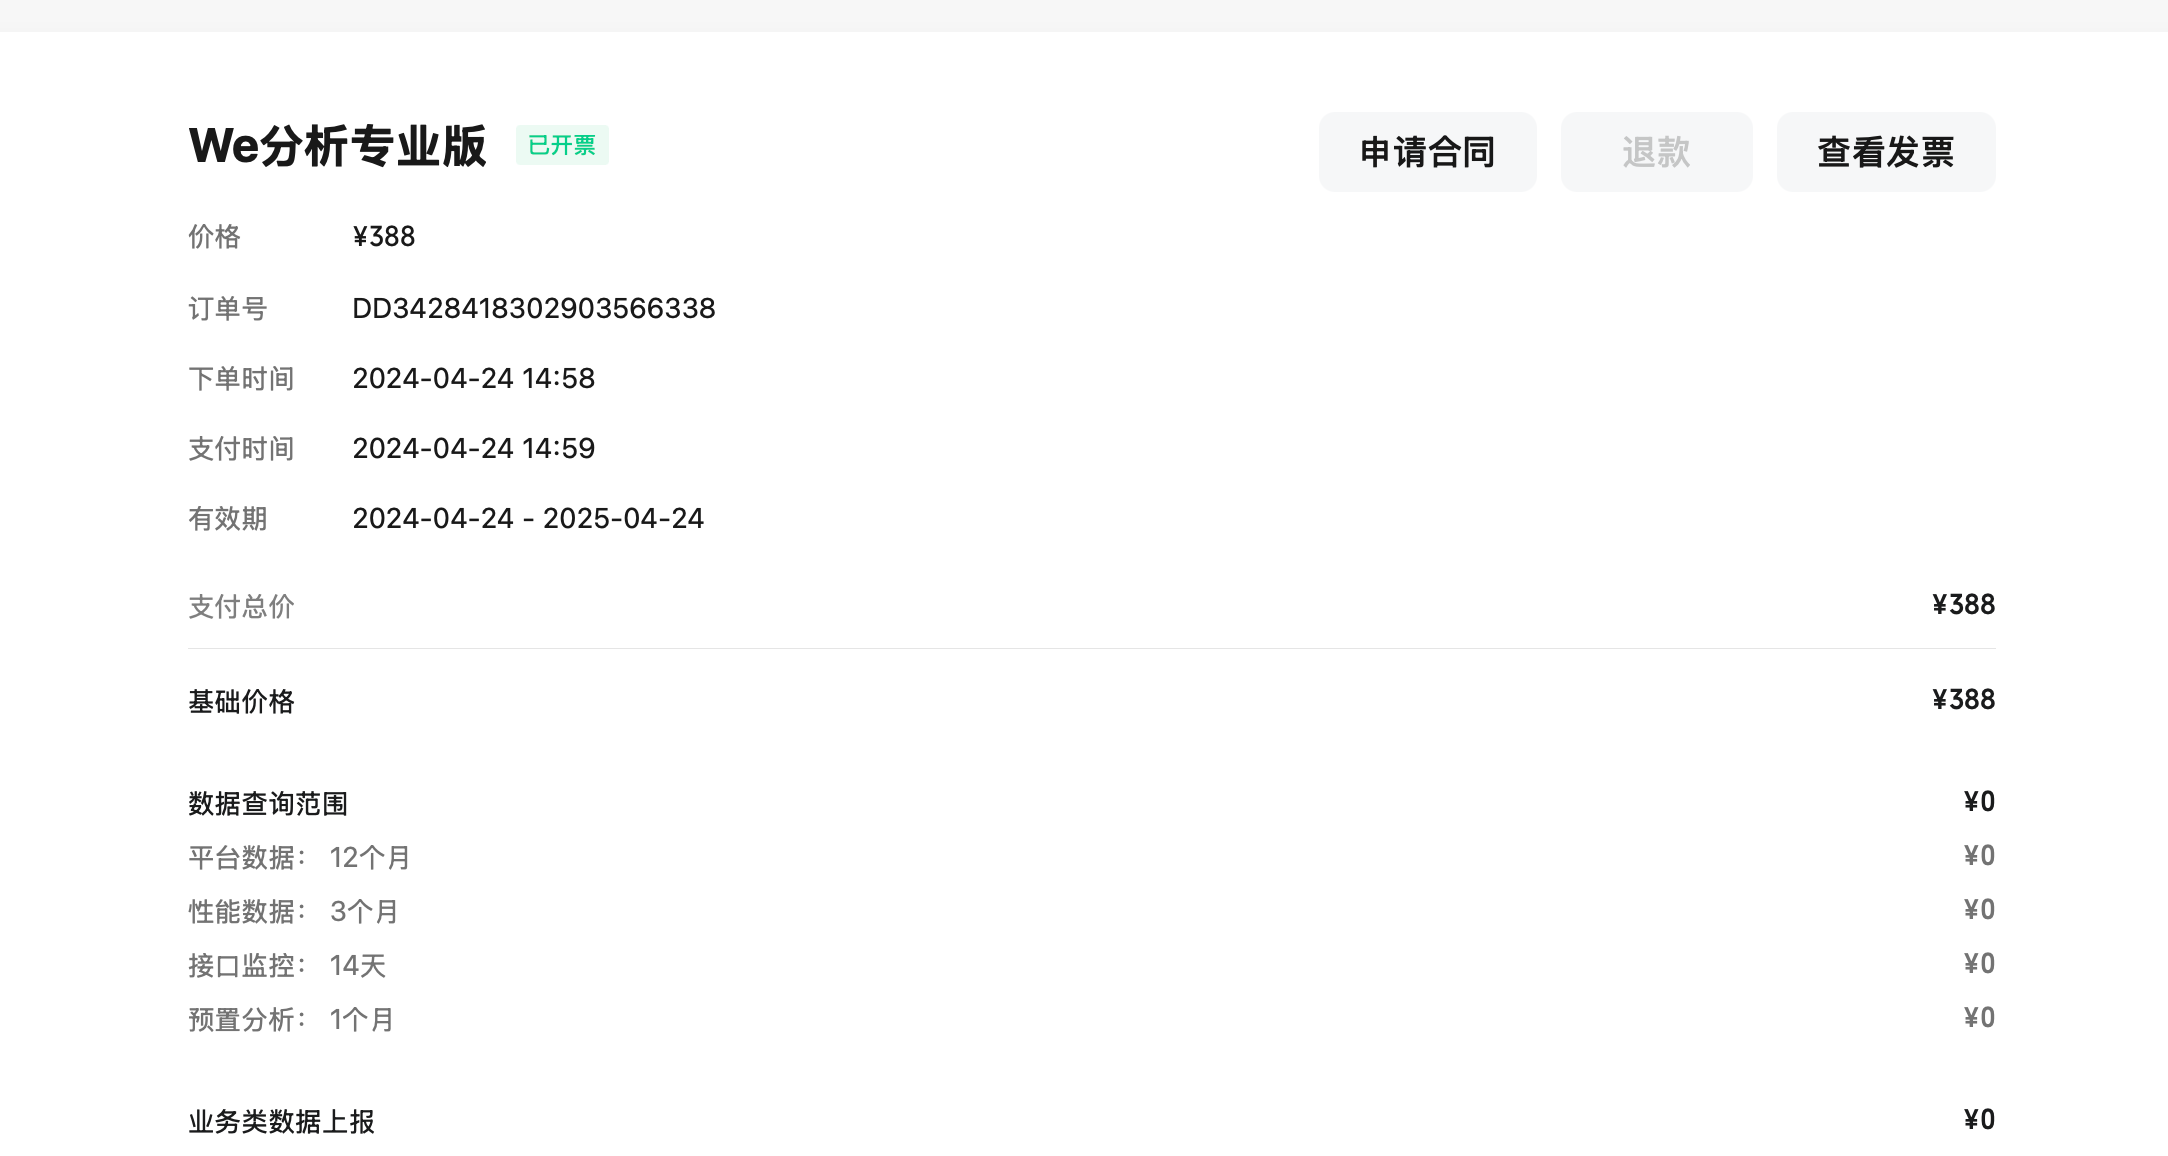Click payment time 2024-04-24 14:59
This screenshot has width=2168, height=1156.
click(x=473, y=448)
